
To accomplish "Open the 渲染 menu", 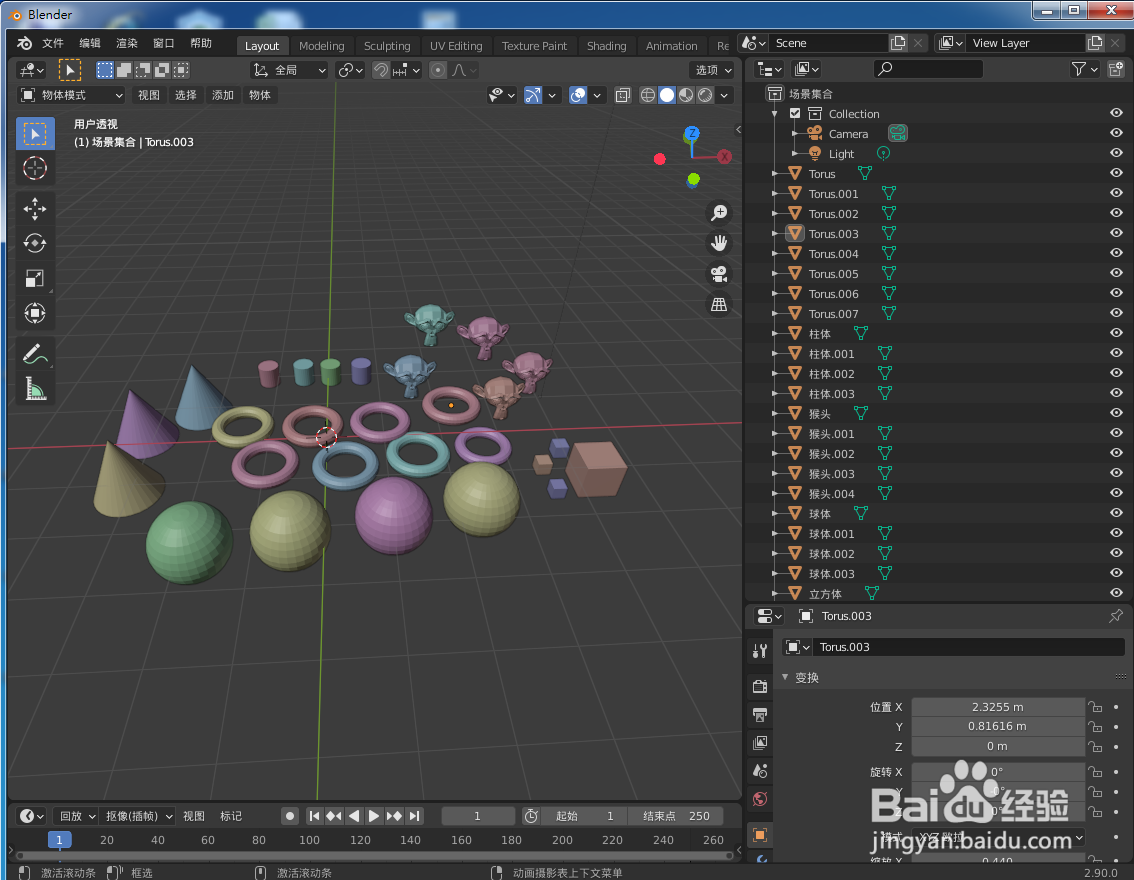I will pyautogui.click(x=126, y=42).
